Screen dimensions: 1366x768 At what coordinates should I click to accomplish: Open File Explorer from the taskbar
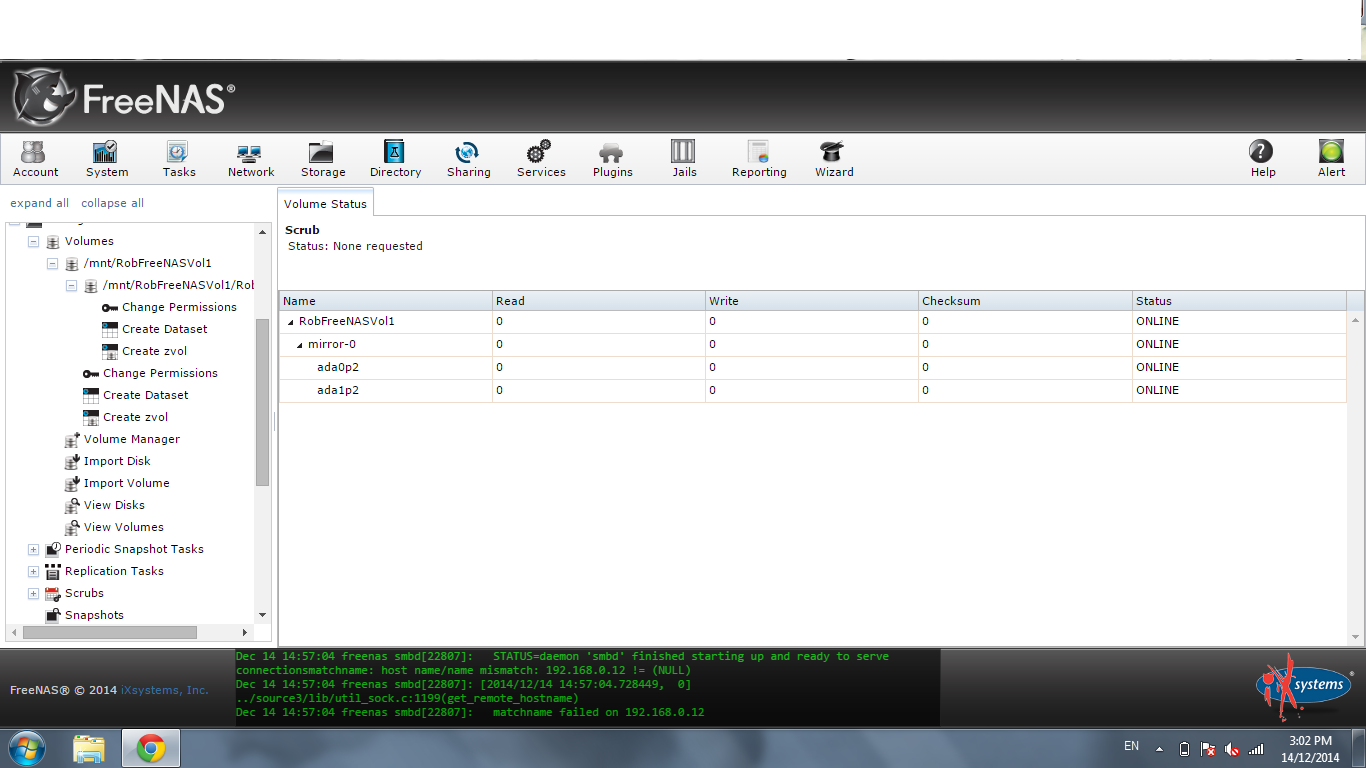click(x=89, y=748)
